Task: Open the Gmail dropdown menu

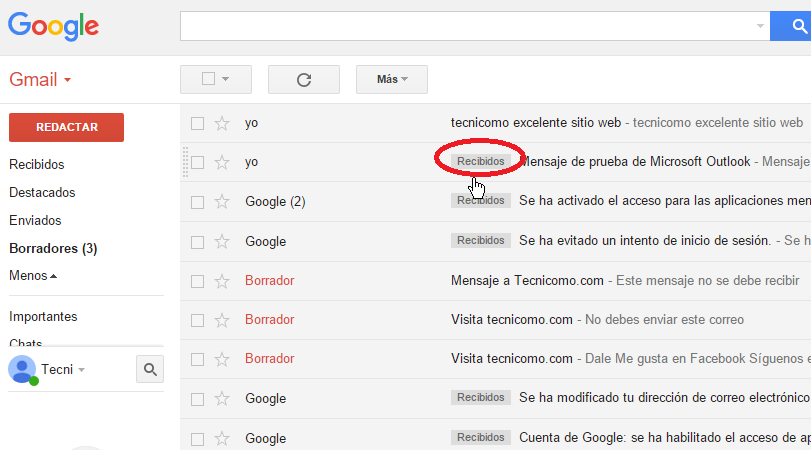Action: point(40,80)
